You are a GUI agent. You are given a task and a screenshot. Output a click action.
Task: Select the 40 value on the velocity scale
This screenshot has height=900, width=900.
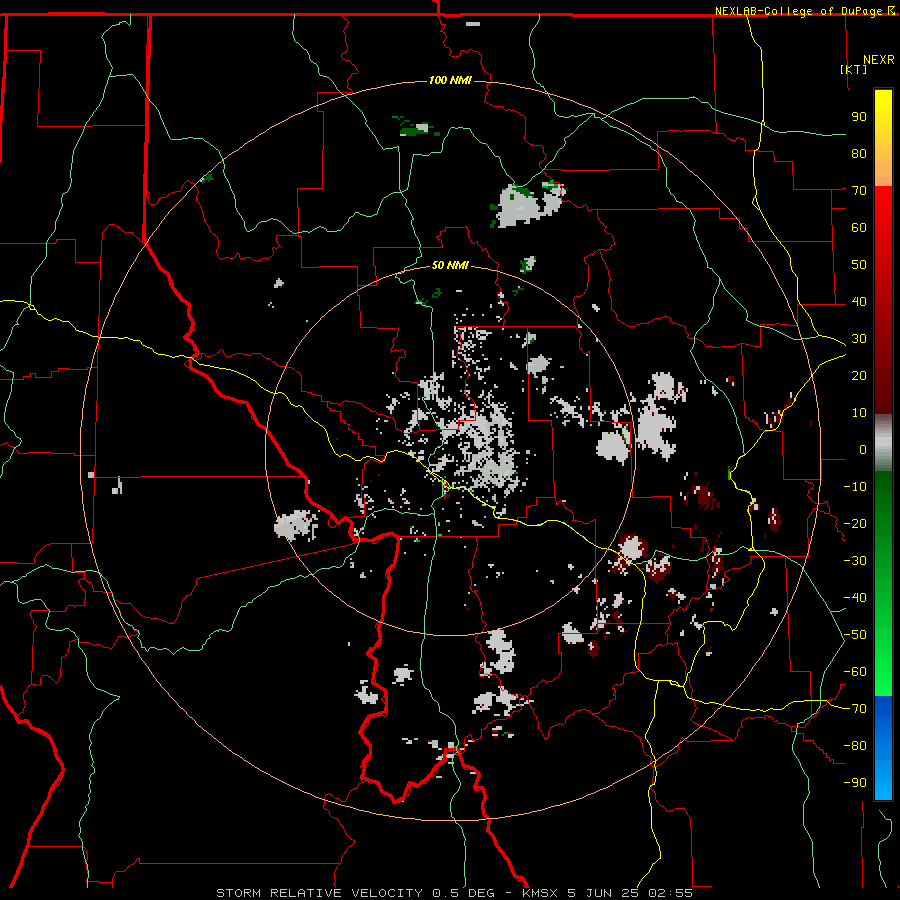859,301
